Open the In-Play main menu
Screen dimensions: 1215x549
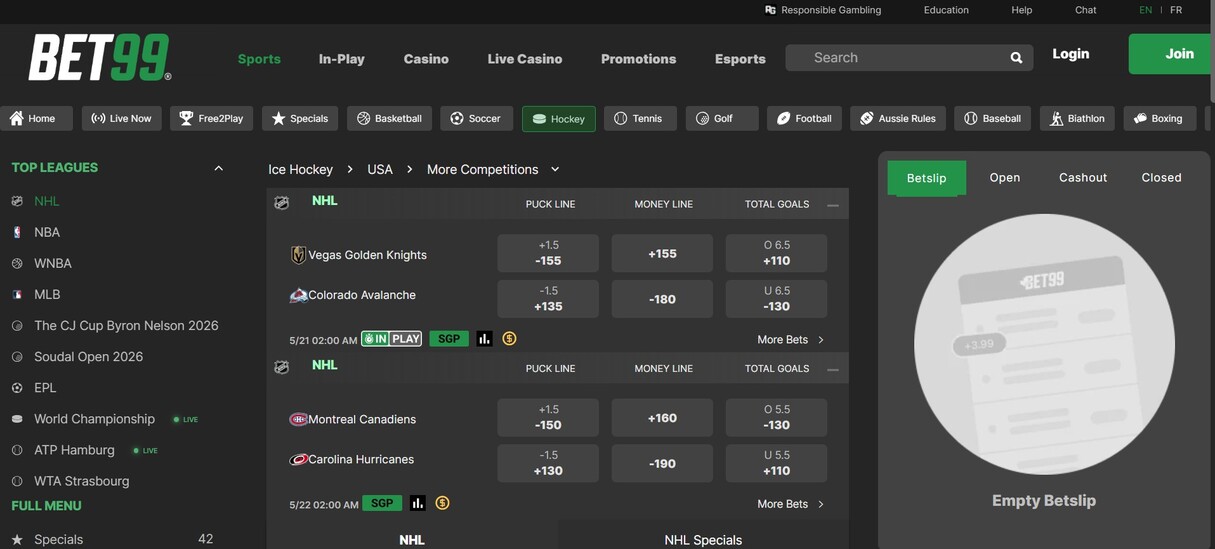coord(342,59)
